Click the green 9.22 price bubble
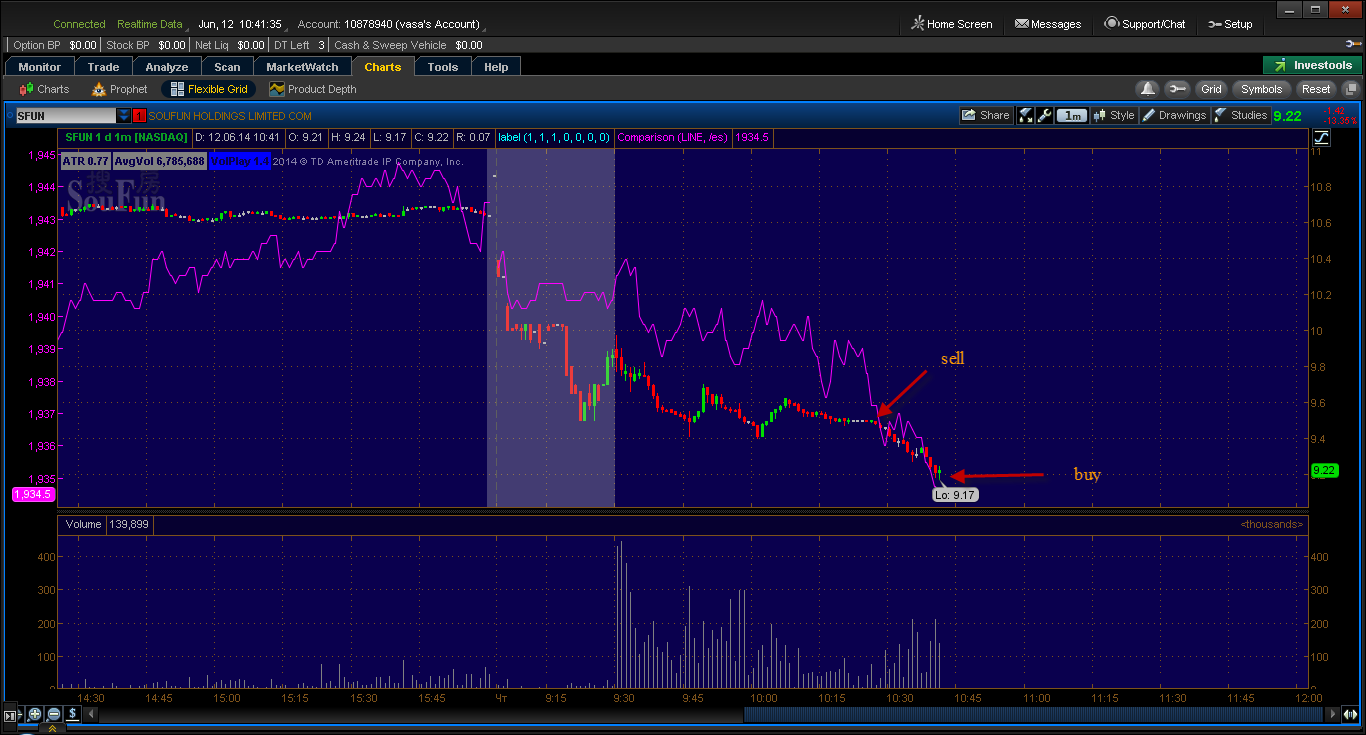 1325,470
